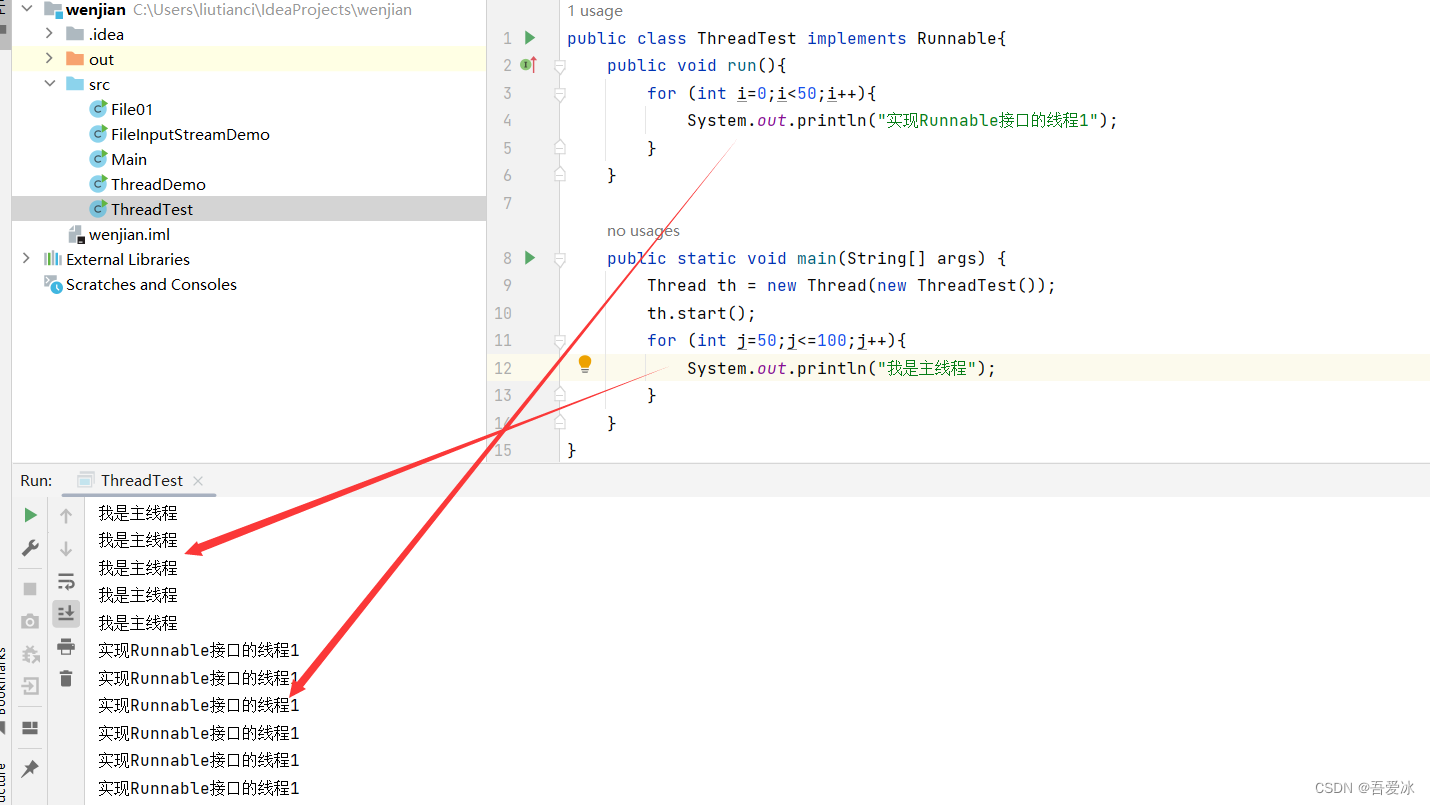1430x805 pixels.
Task: Click 'new Thread(new ThreadTest())' on line 9
Action: click(906, 285)
